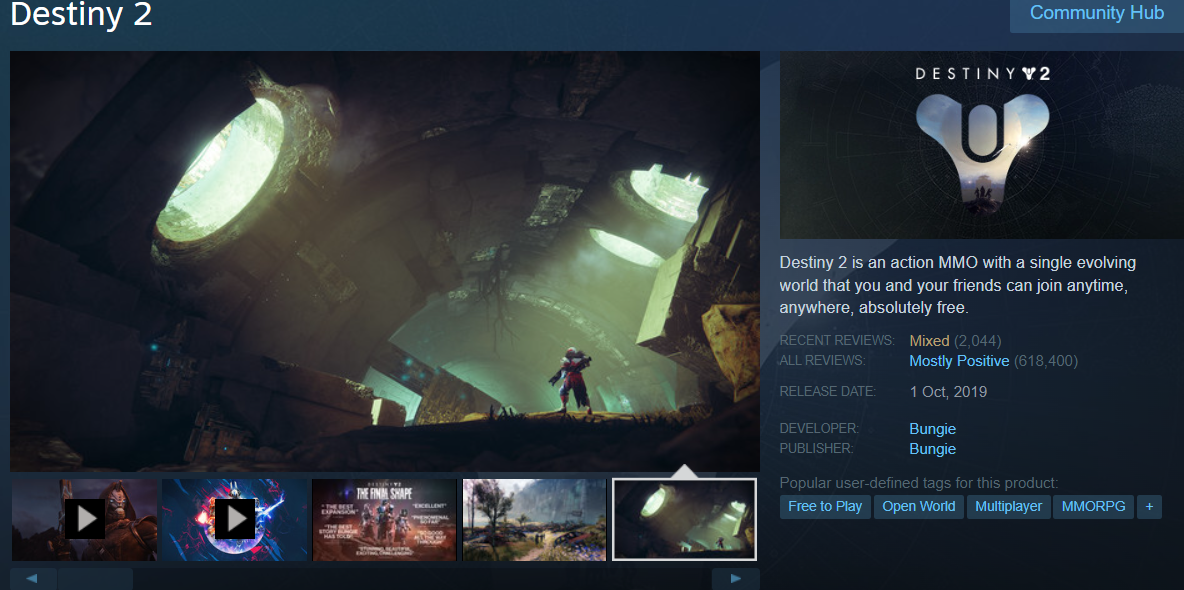Open the Free to Play tag

pyautogui.click(x=825, y=506)
